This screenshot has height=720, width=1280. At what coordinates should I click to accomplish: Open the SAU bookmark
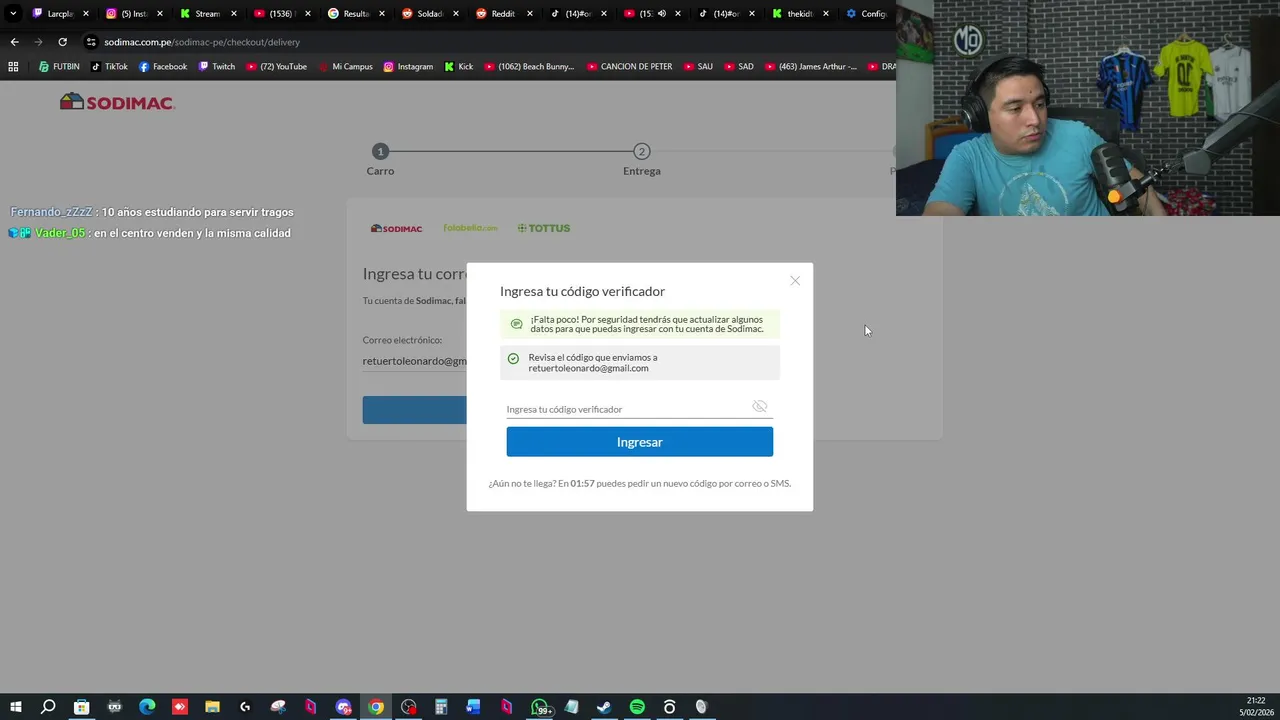point(698,67)
